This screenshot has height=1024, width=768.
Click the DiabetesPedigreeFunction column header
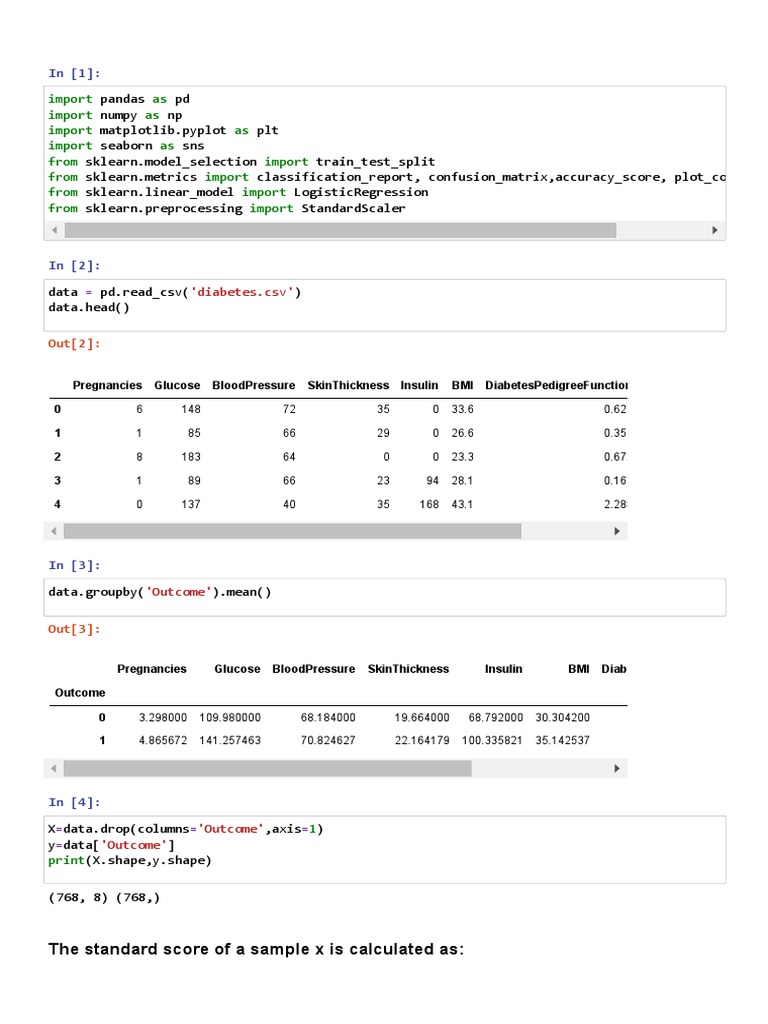point(556,385)
